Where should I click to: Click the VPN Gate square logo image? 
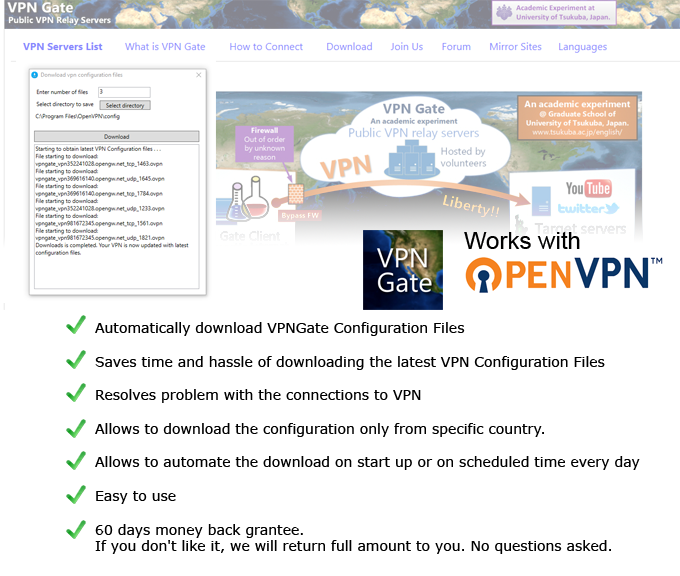pos(403,270)
